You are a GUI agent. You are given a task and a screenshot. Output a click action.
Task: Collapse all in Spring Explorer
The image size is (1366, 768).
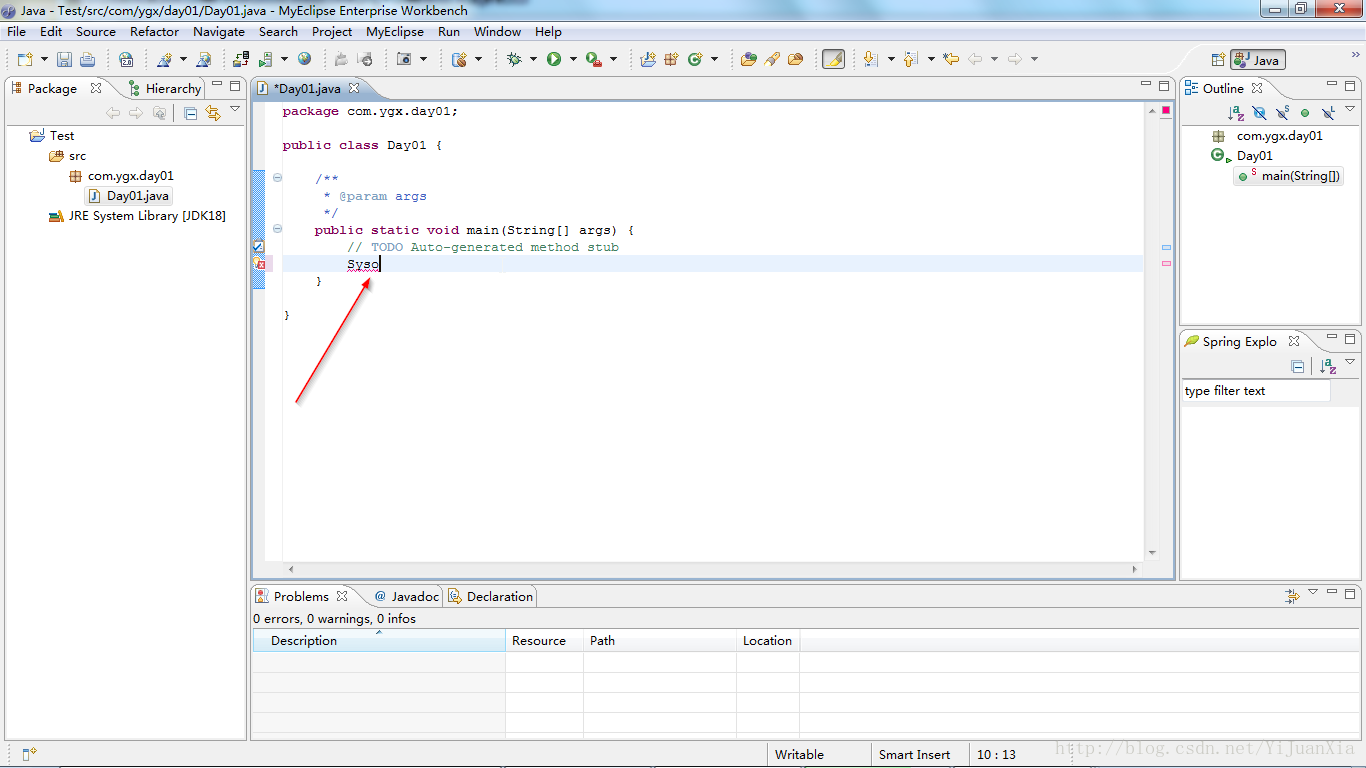(x=1298, y=366)
